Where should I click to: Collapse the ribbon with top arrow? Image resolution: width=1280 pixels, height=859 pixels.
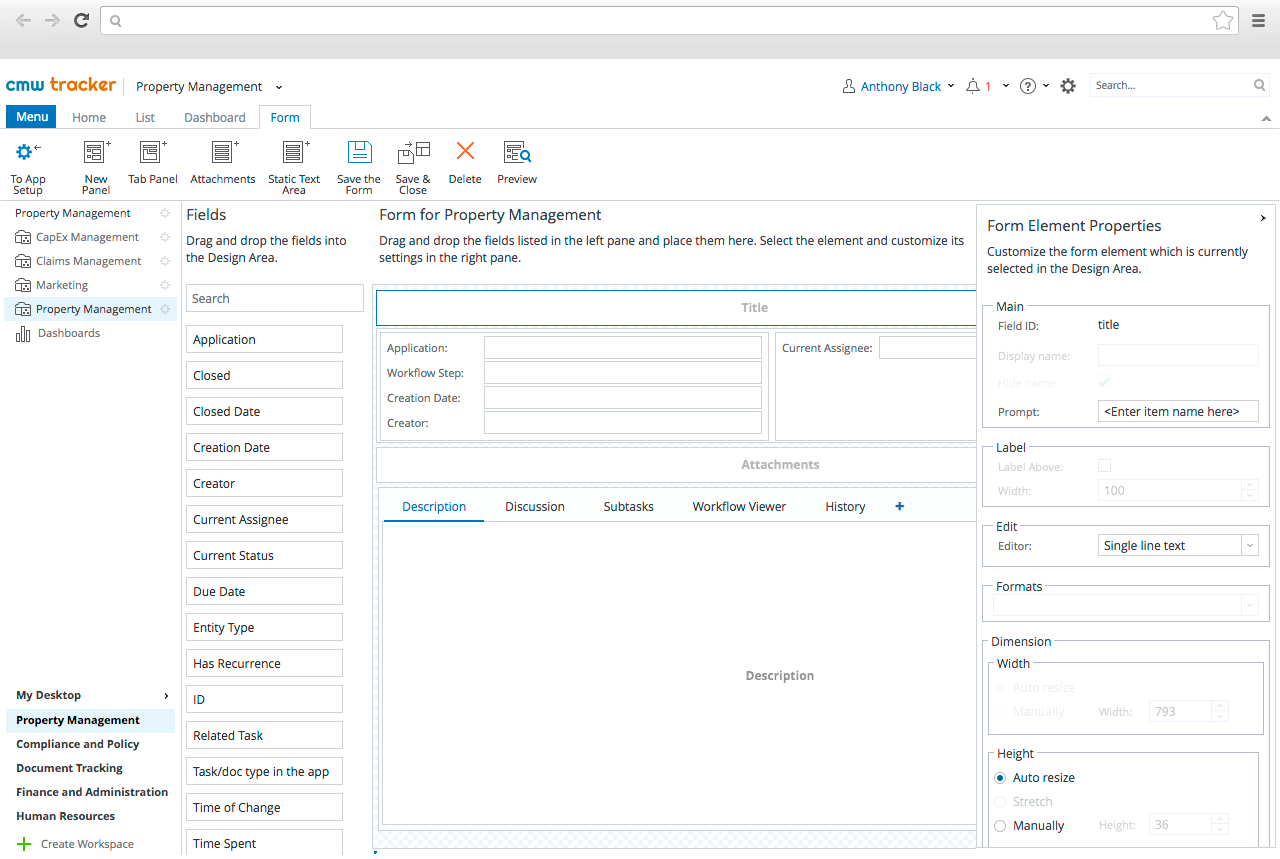pyautogui.click(x=1267, y=118)
